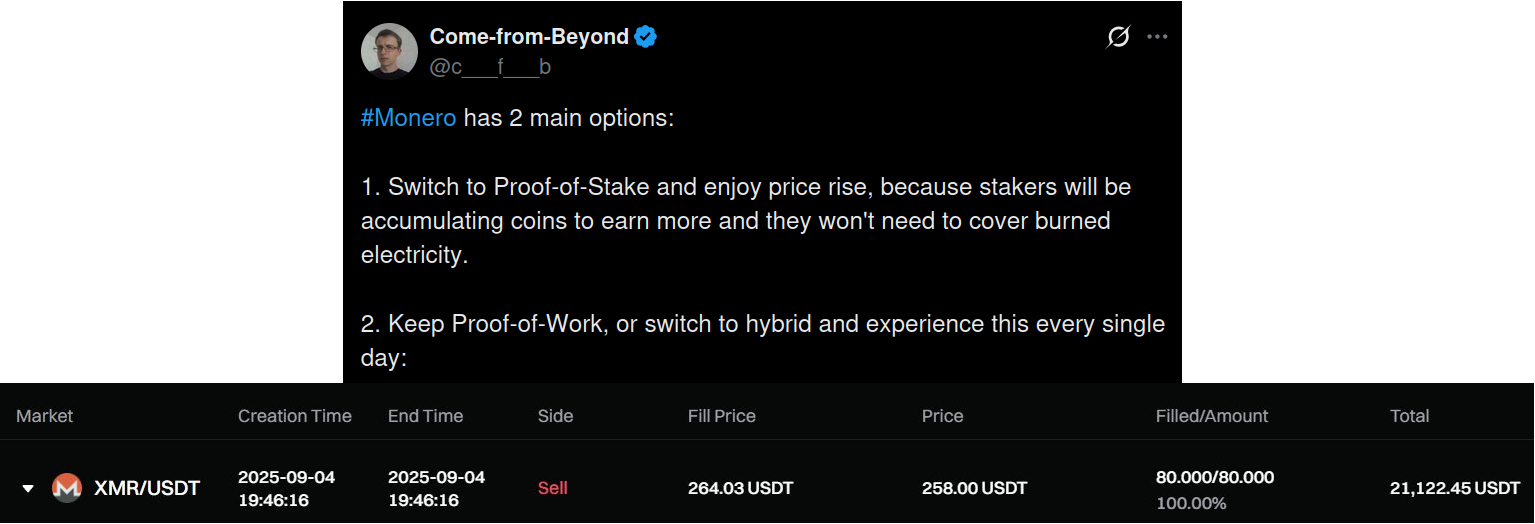Click the End Time column header
The width and height of the screenshot is (1535, 524).
coord(425,416)
